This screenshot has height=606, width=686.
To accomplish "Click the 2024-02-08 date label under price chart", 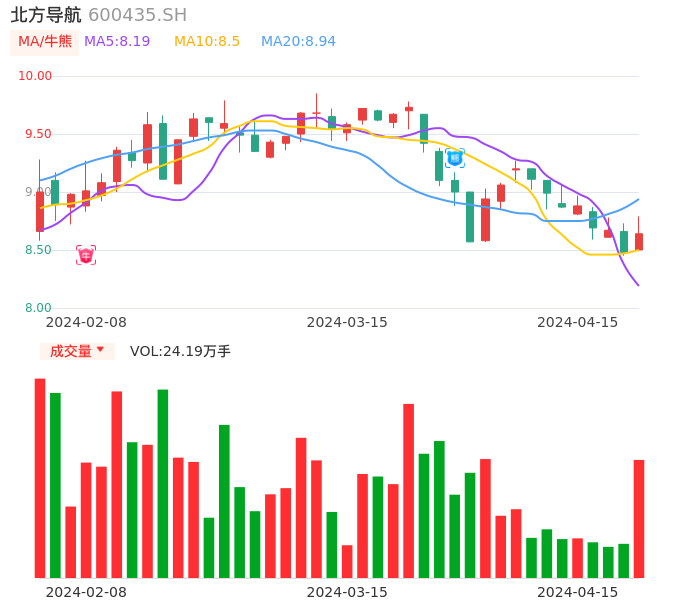I will pos(86,322).
